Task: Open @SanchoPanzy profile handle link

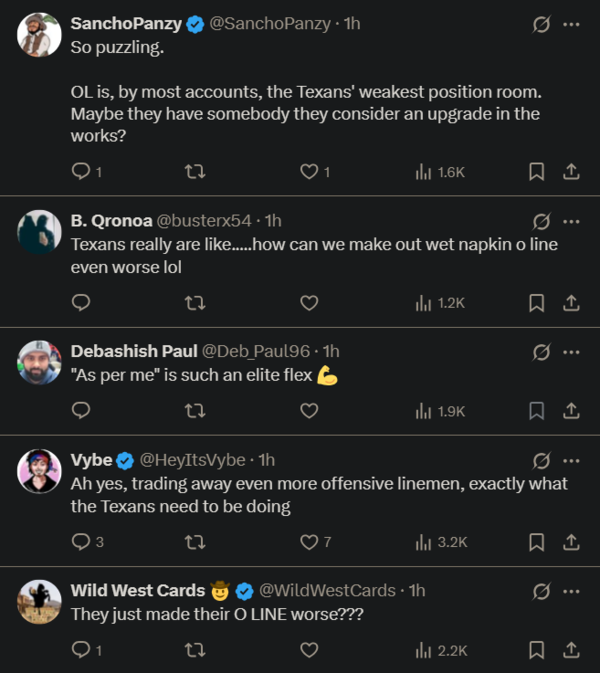Action: [270, 24]
